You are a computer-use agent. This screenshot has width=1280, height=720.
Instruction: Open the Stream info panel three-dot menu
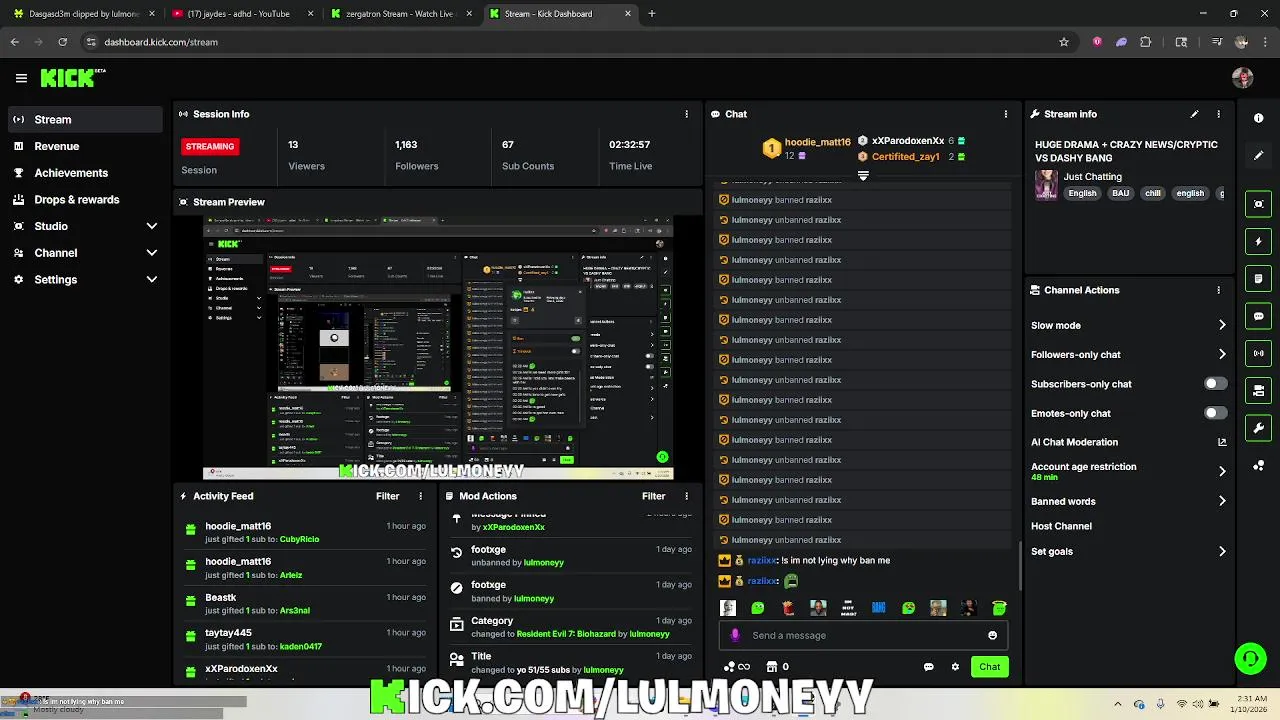coord(1218,114)
